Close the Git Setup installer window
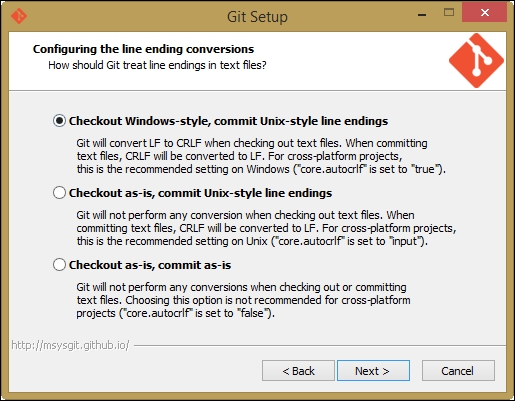515x401 pixels. click(484, 13)
